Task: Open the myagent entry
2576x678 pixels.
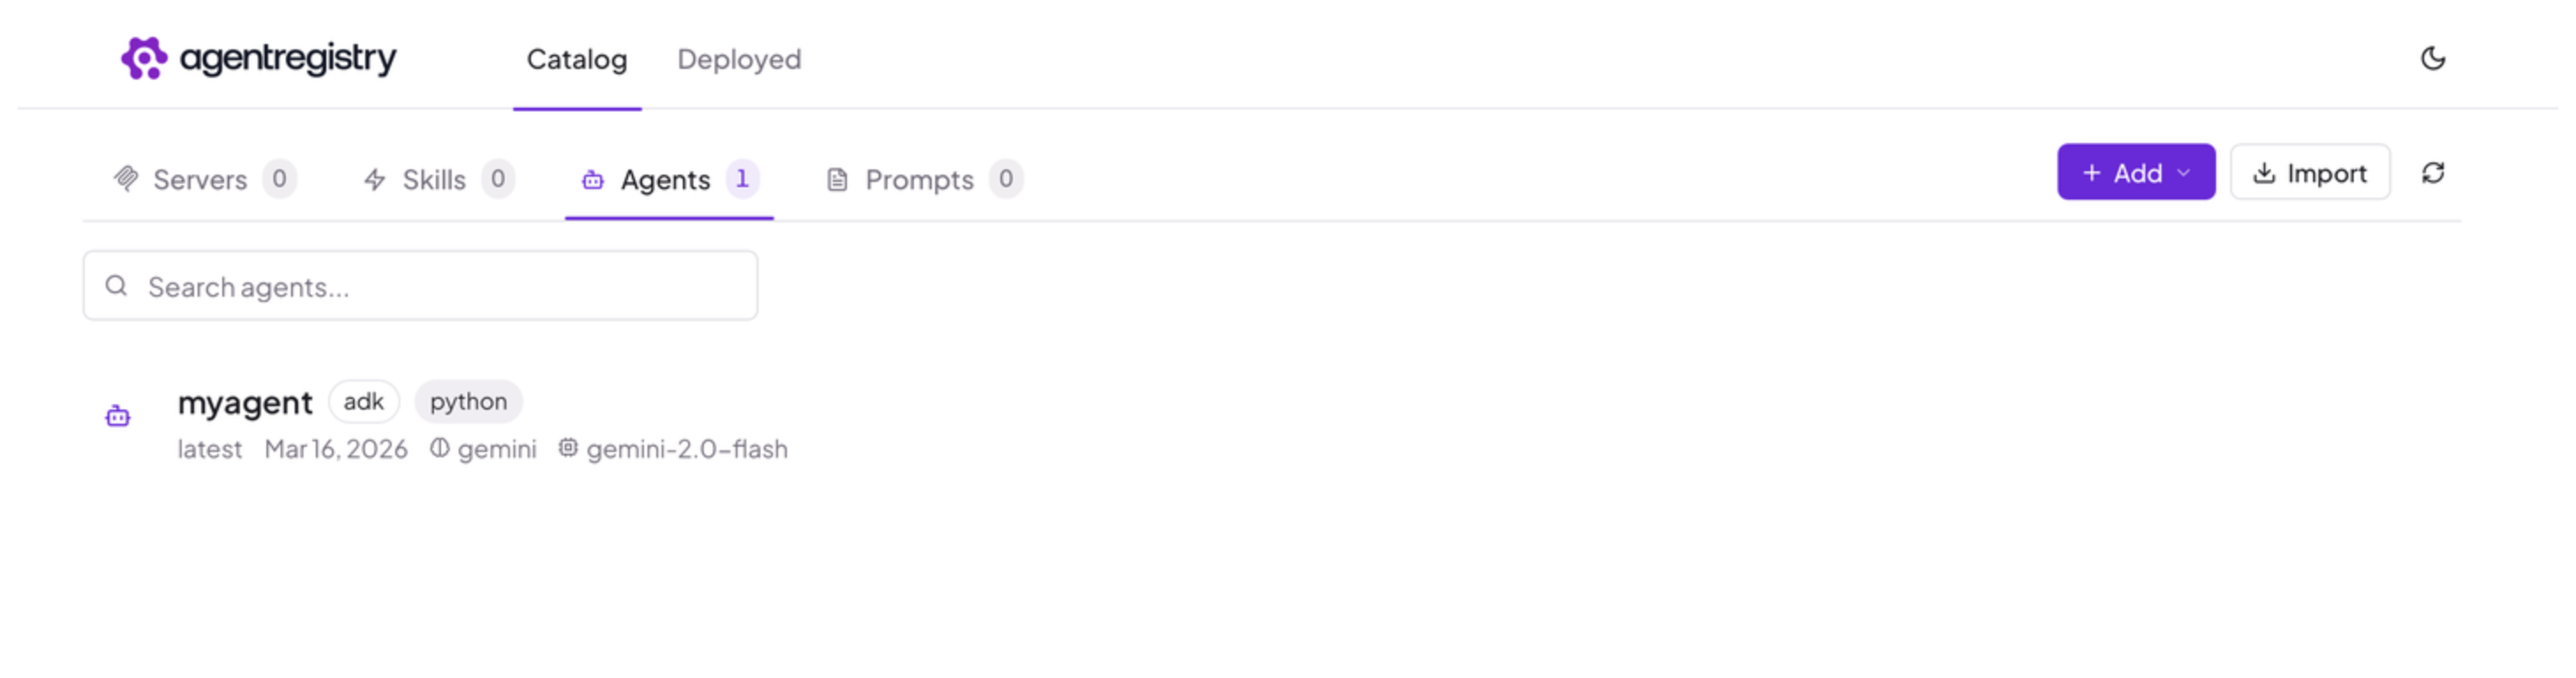Action: point(245,402)
